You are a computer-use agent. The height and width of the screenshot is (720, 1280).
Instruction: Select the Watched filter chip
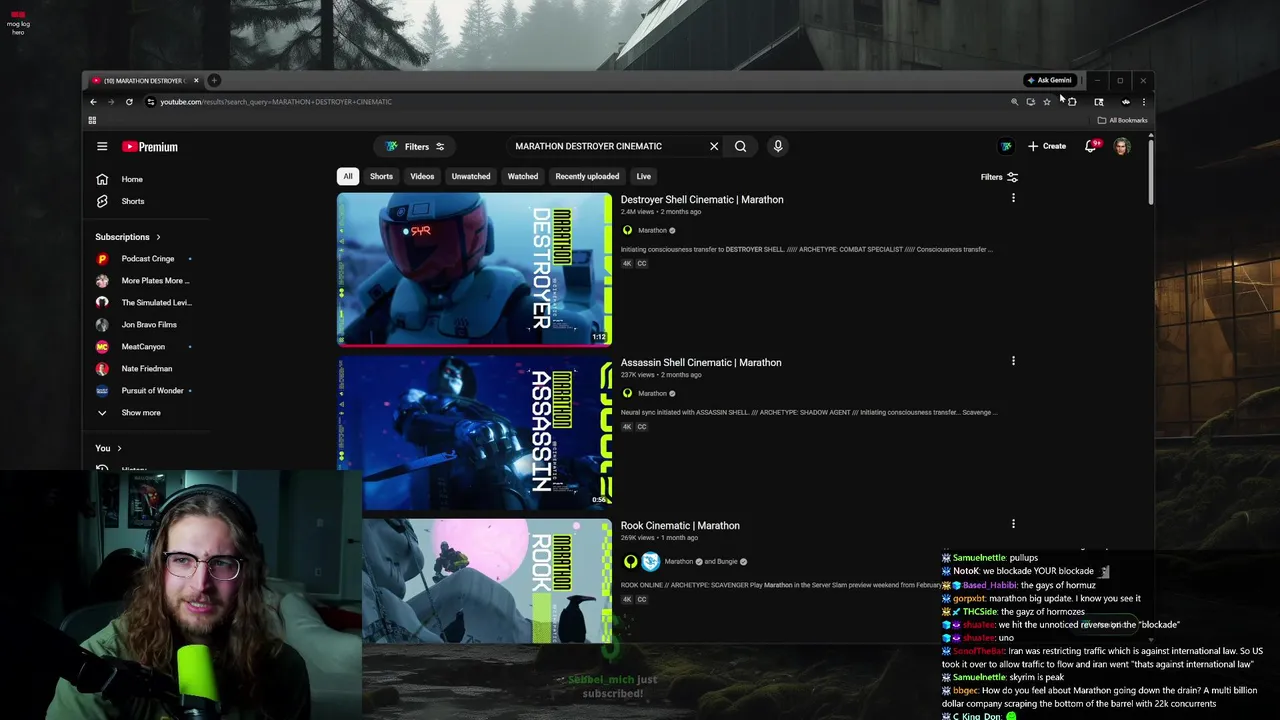[x=523, y=177]
